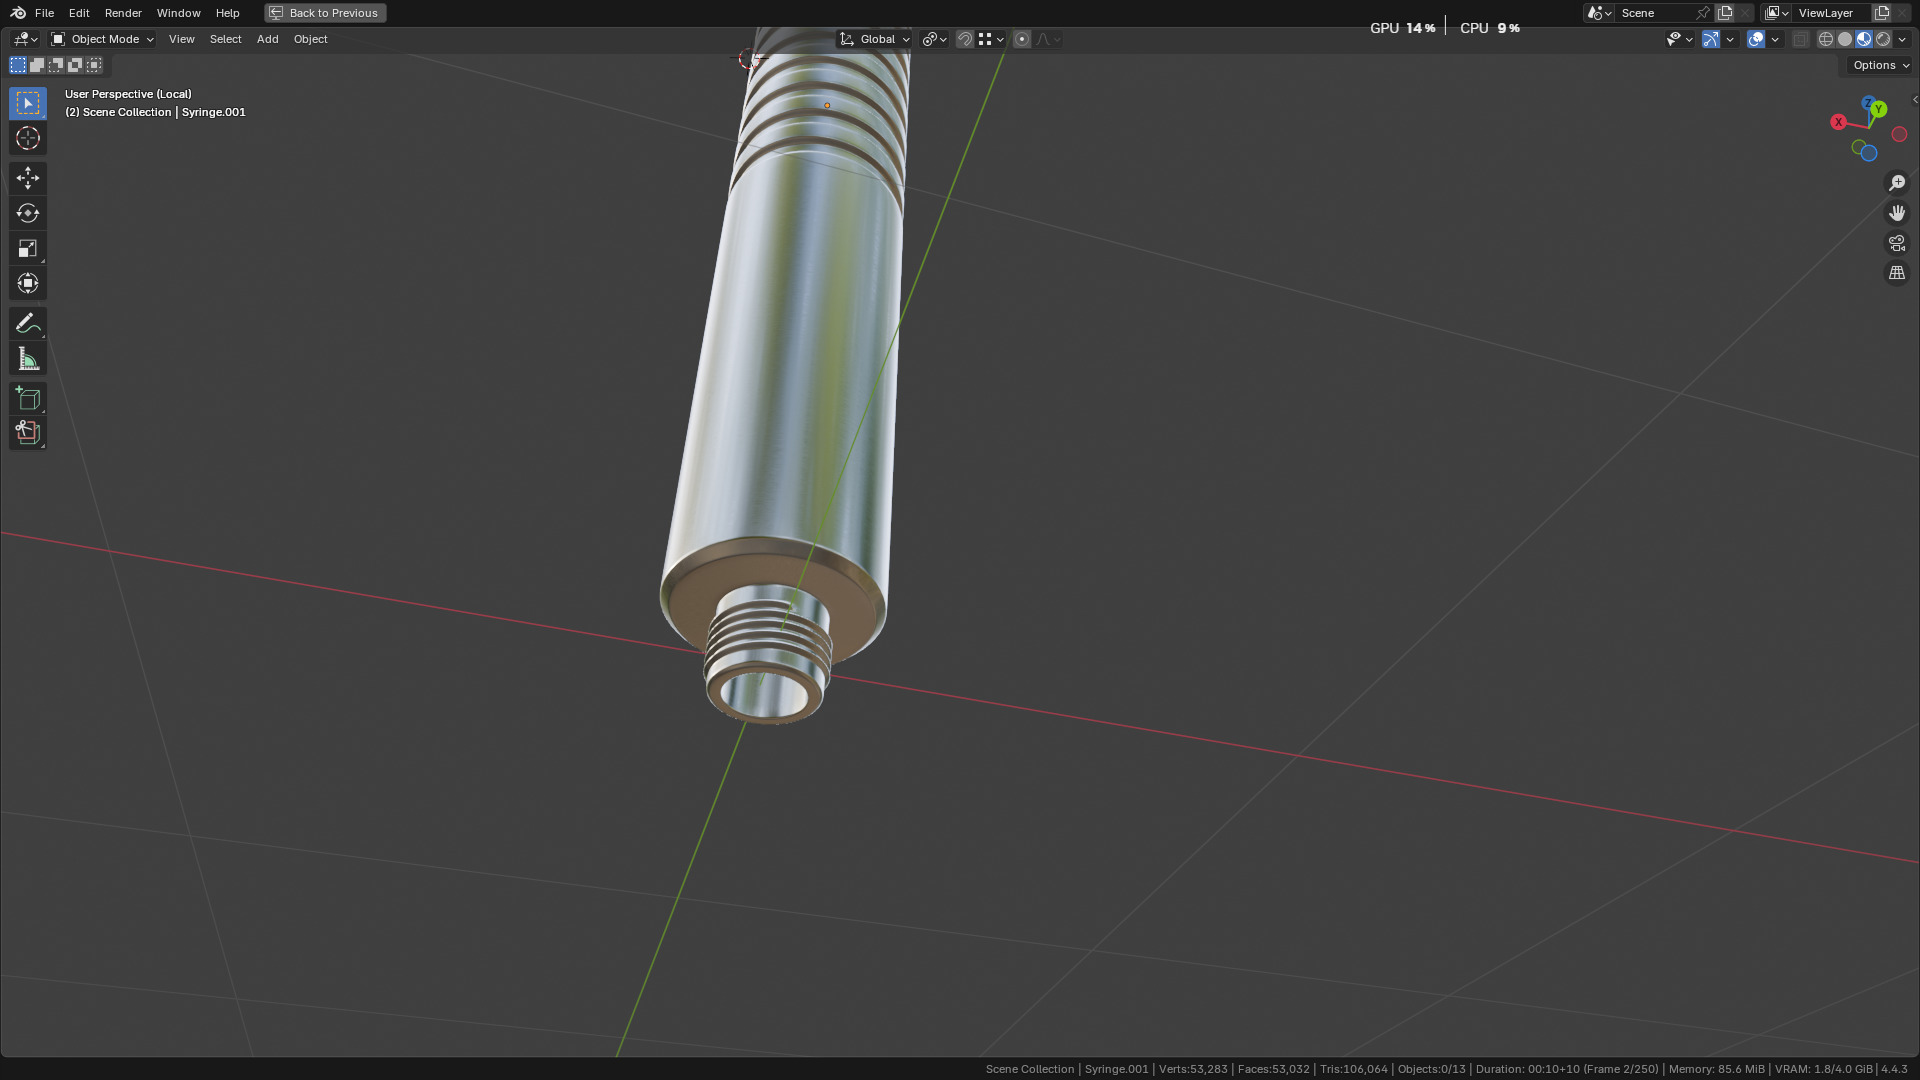This screenshot has height=1080, width=1920.
Task: Open the Edit menu
Action: pos(79,13)
